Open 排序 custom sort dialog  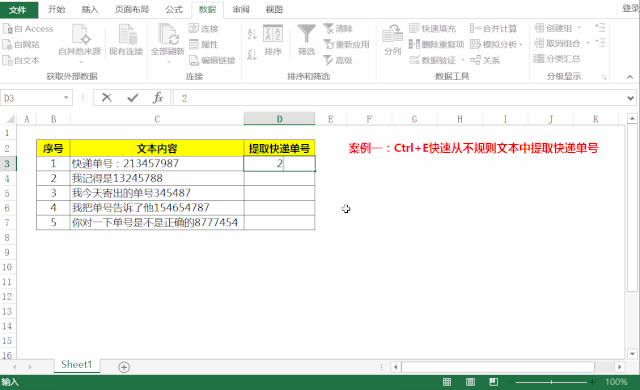pyautogui.click(x=273, y=40)
